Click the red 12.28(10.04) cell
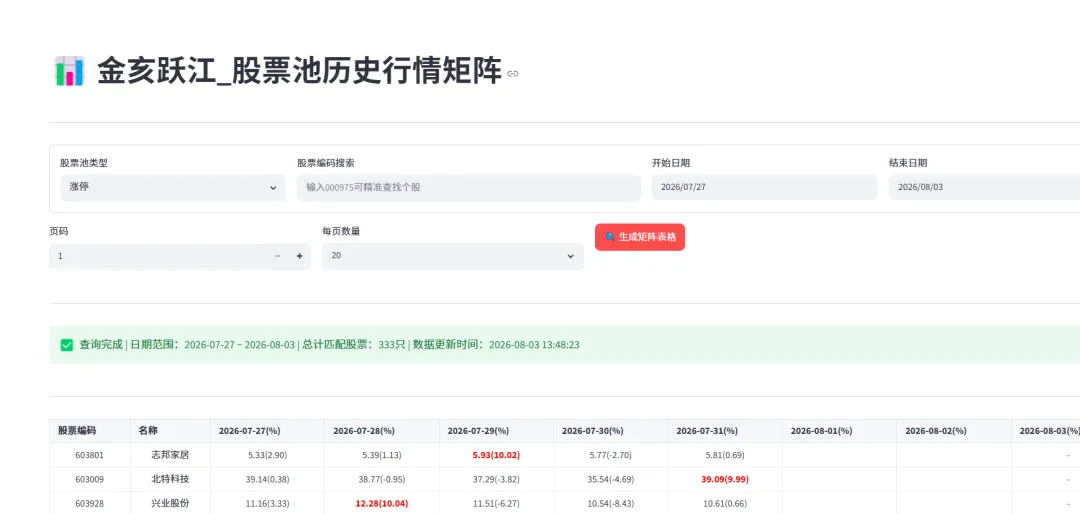 pyautogui.click(x=382, y=504)
